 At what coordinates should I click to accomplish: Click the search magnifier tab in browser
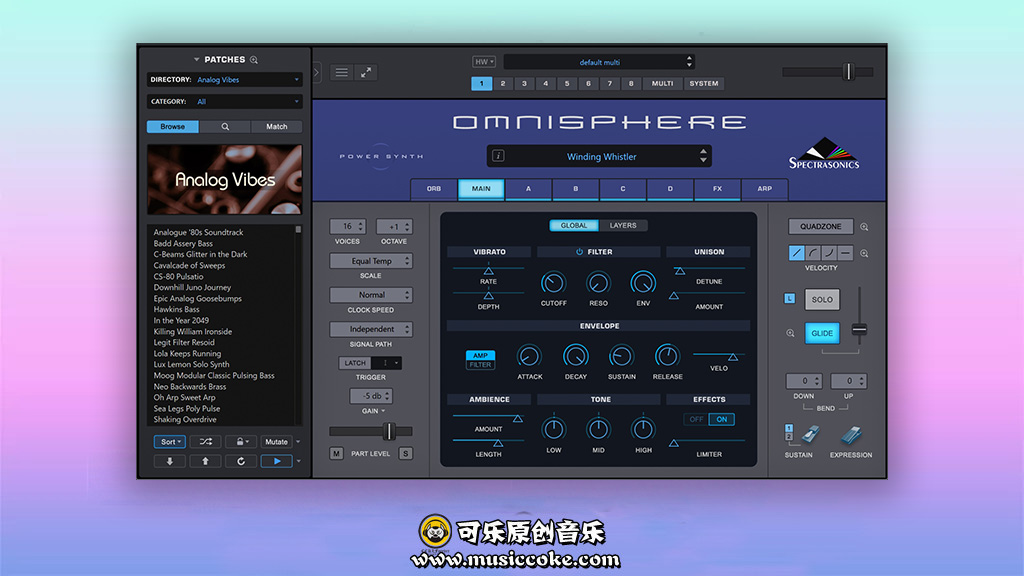(225, 127)
